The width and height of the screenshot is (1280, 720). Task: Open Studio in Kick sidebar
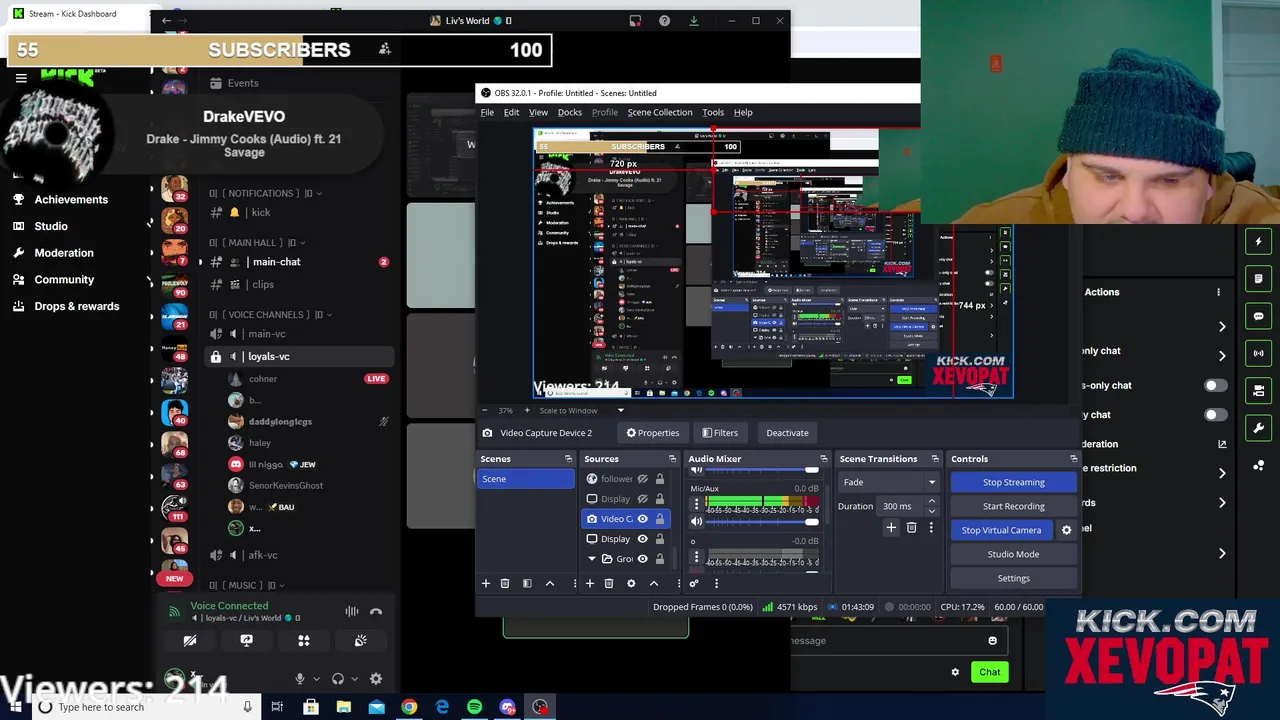point(50,226)
